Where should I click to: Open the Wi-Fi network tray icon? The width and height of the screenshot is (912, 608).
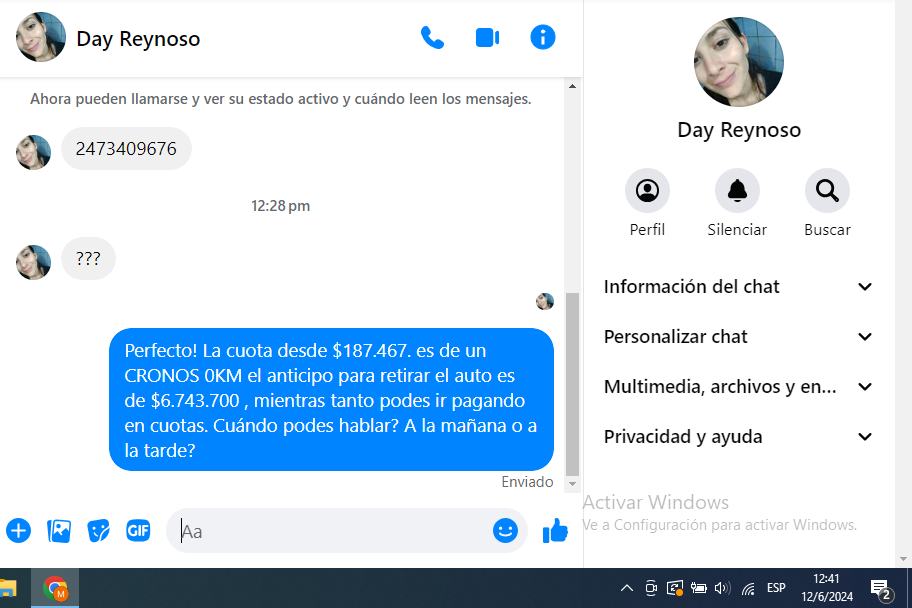pos(748,589)
